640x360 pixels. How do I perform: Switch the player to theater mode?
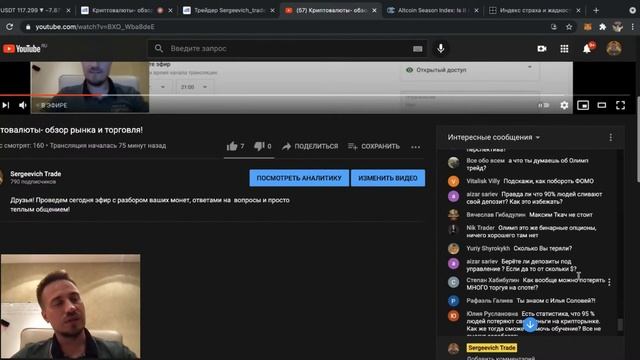pyautogui.click(x=602, y=105)
